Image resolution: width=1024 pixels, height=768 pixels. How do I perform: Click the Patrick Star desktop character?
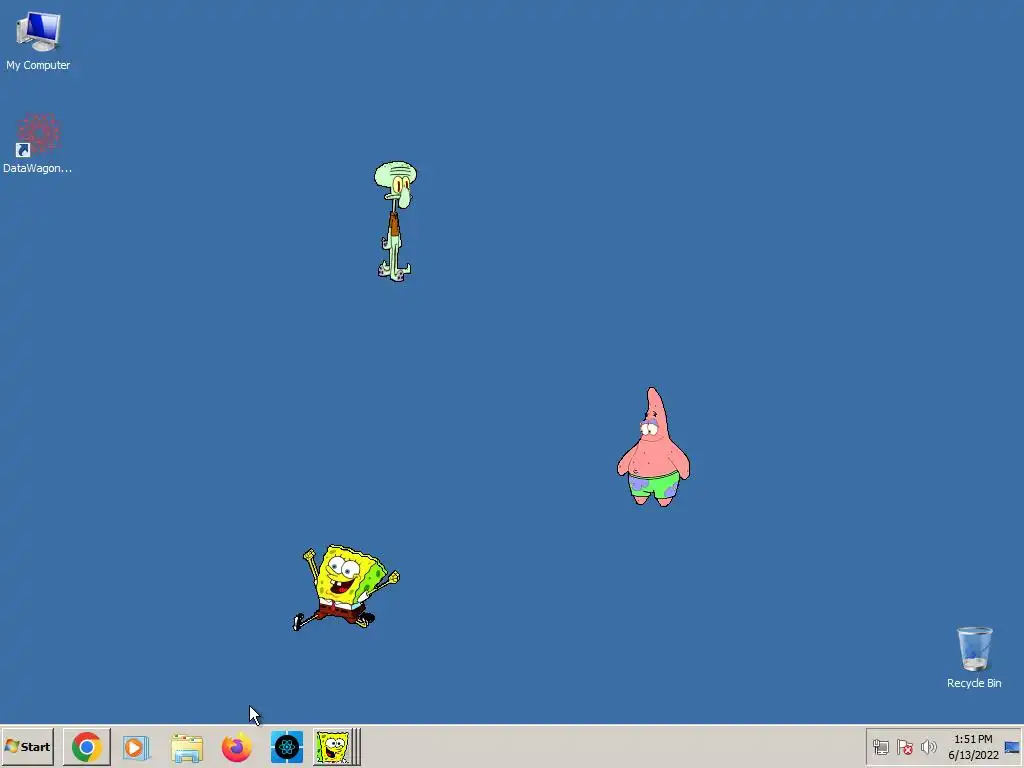coord(653,447)
